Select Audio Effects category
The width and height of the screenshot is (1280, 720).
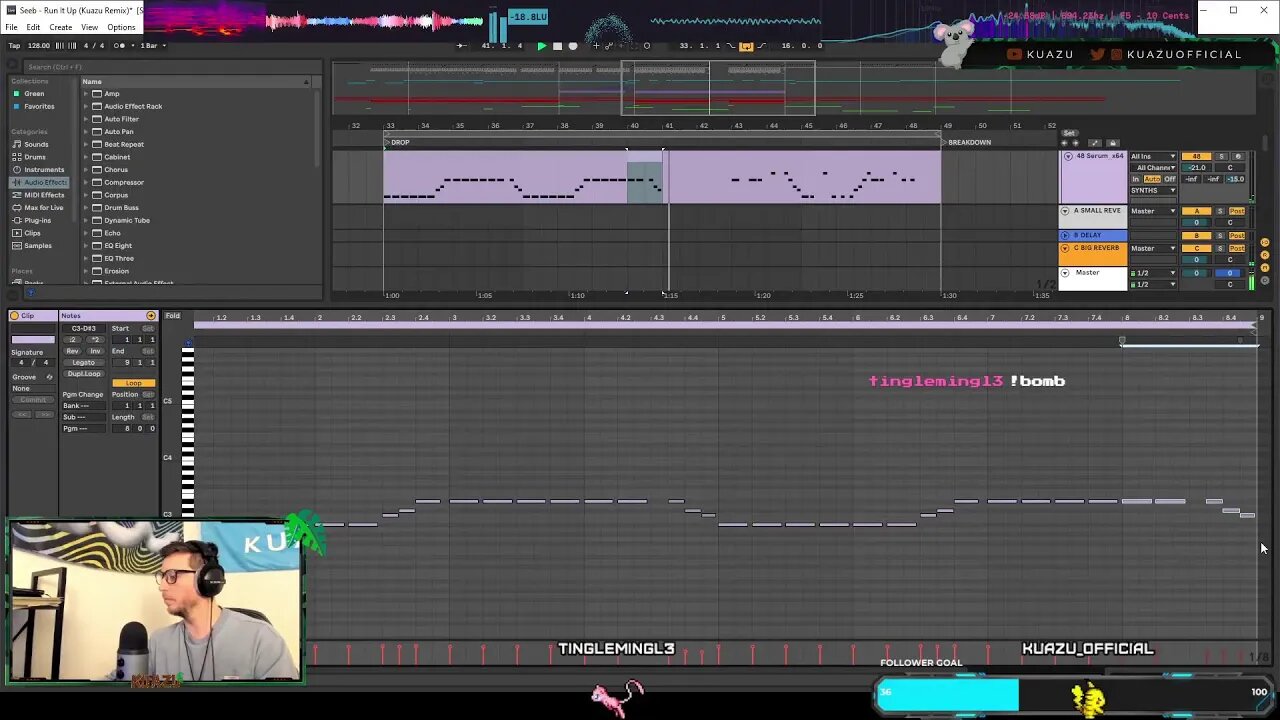click(46, 182)
